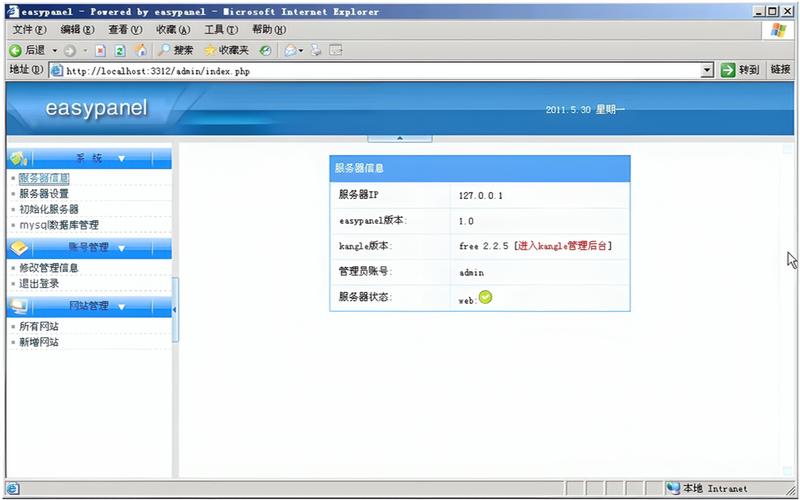The image size is (800, 500).
Task: Open 新增网站 in the sidebar
Action: [39, 342]
